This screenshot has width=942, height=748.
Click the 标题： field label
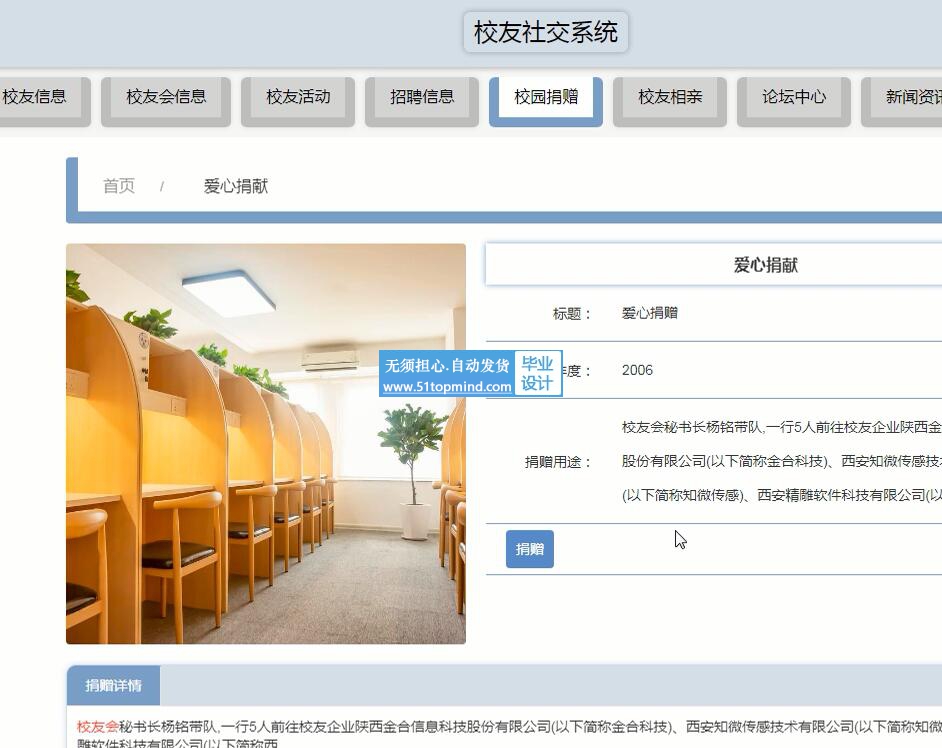pyautogui.click(x=573, y=314)
